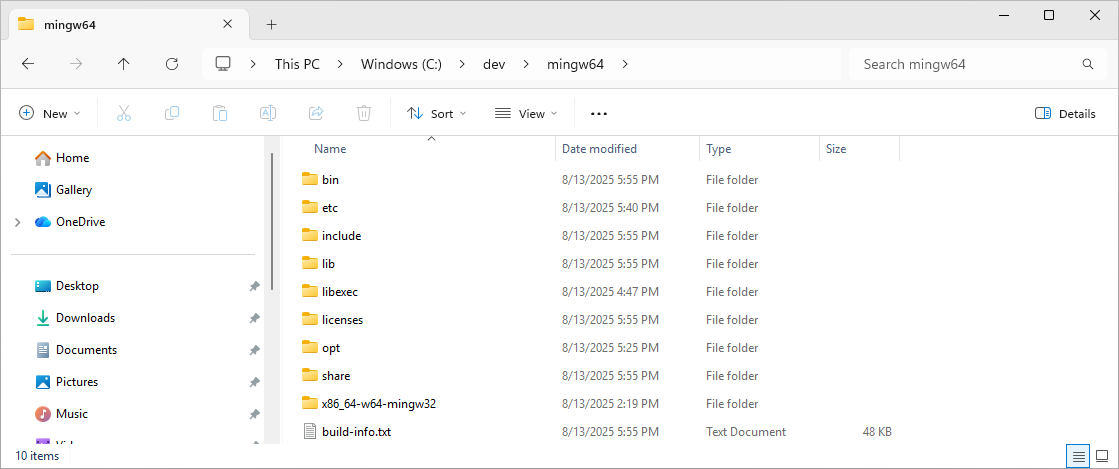Click the Copy icon in toolbar
Image resolution: width=1119 pixels, height=469 pixels.
pyautogui.click(x=172, y=113)
